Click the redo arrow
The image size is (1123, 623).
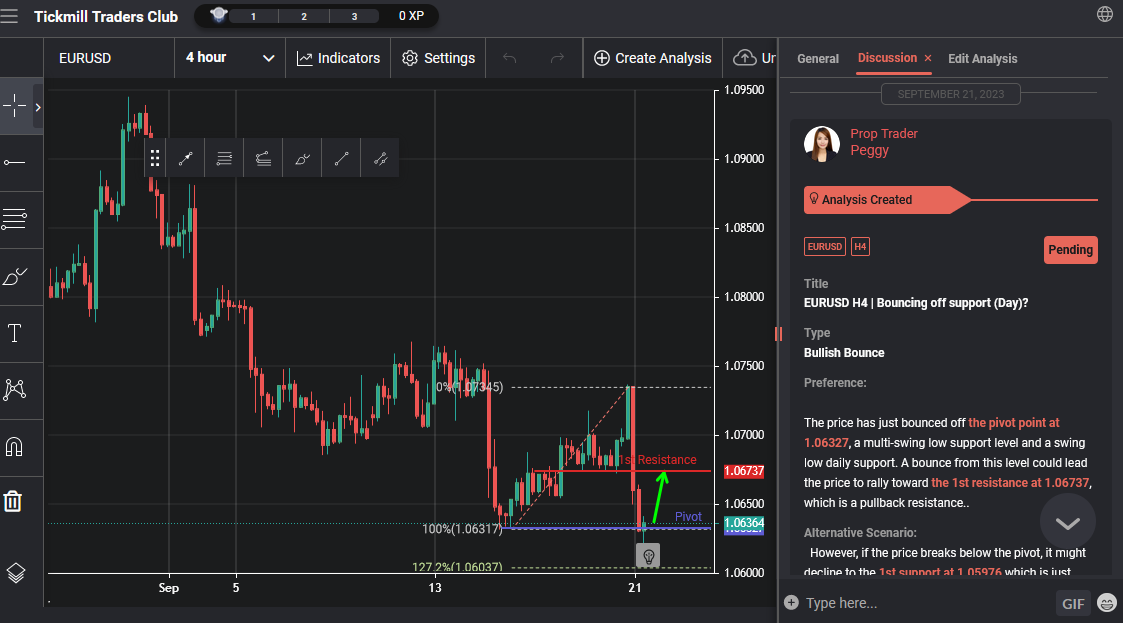pyautogui.click(x=557, y=58)
